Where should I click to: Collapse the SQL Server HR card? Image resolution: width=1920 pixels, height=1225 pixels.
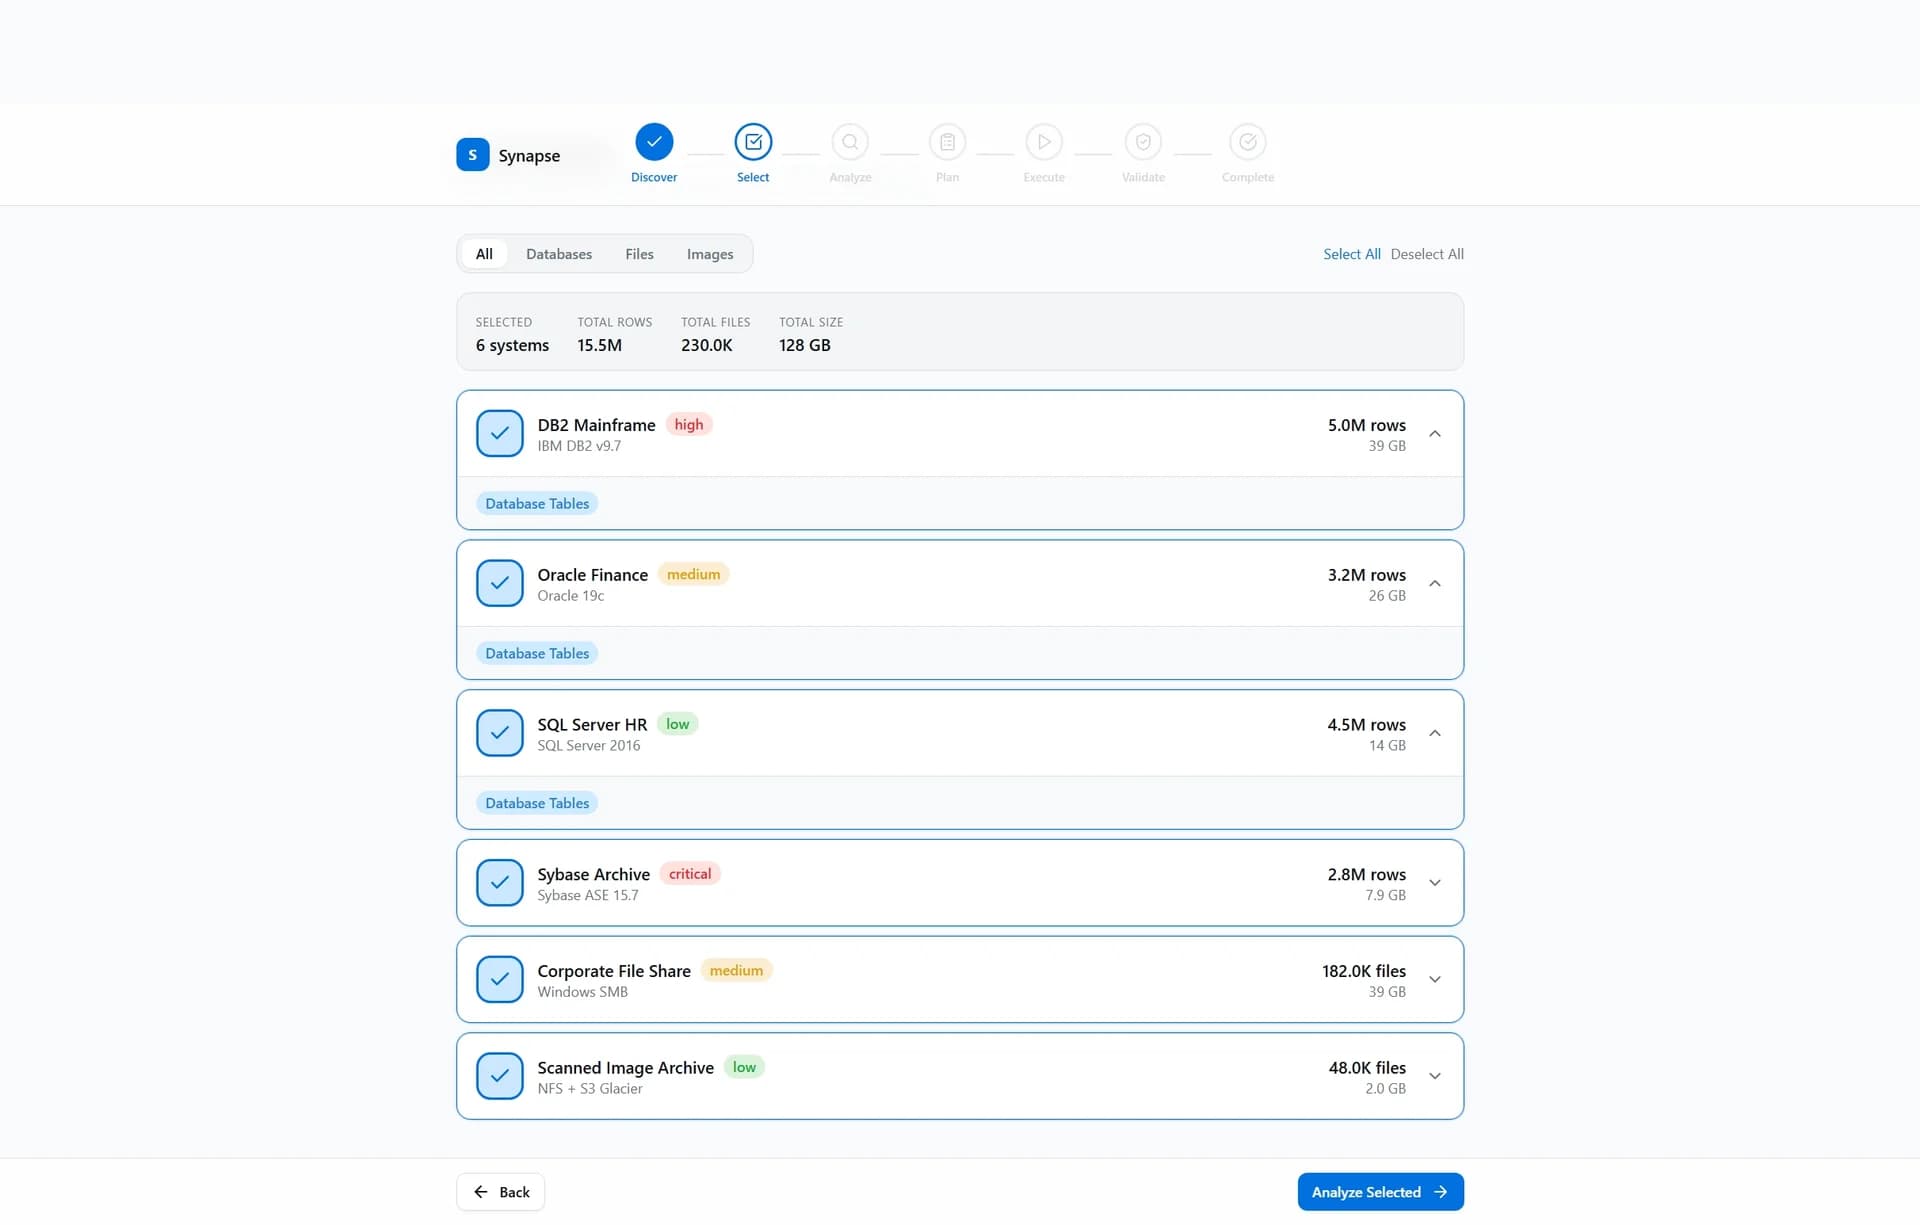pyautogui.click(x=1435, y=733)
